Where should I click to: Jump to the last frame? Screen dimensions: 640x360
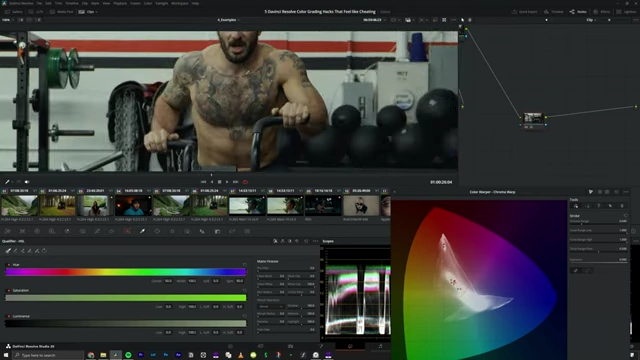coord(236,182)
